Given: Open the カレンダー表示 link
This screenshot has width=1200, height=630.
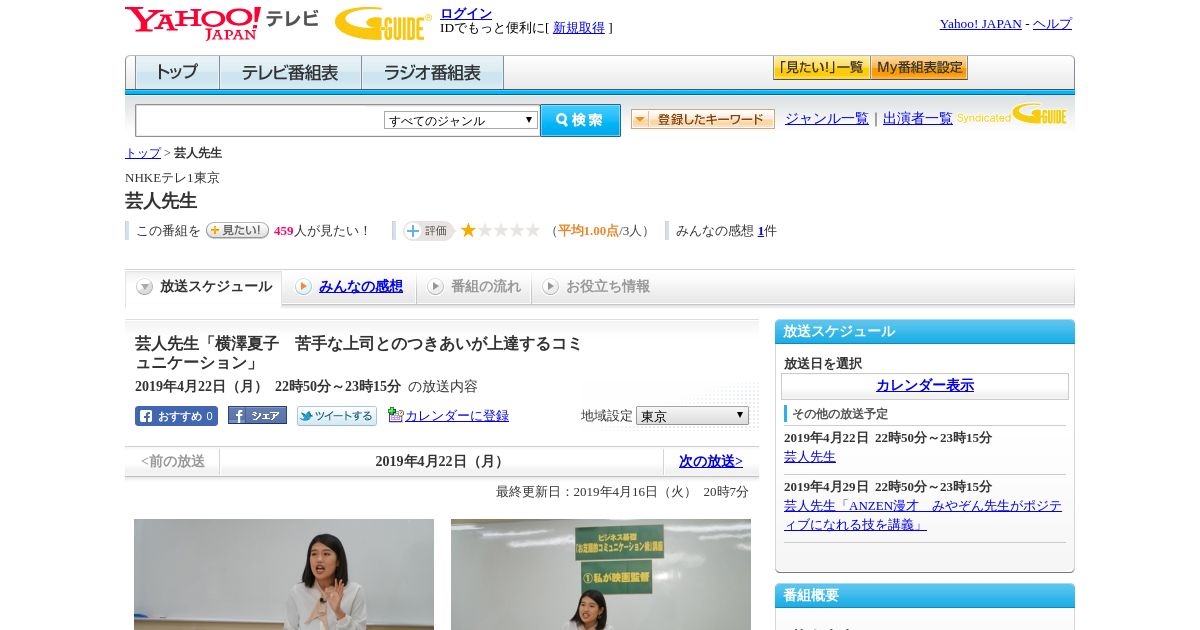Looking at the screenshot, I should click(925, 386).
